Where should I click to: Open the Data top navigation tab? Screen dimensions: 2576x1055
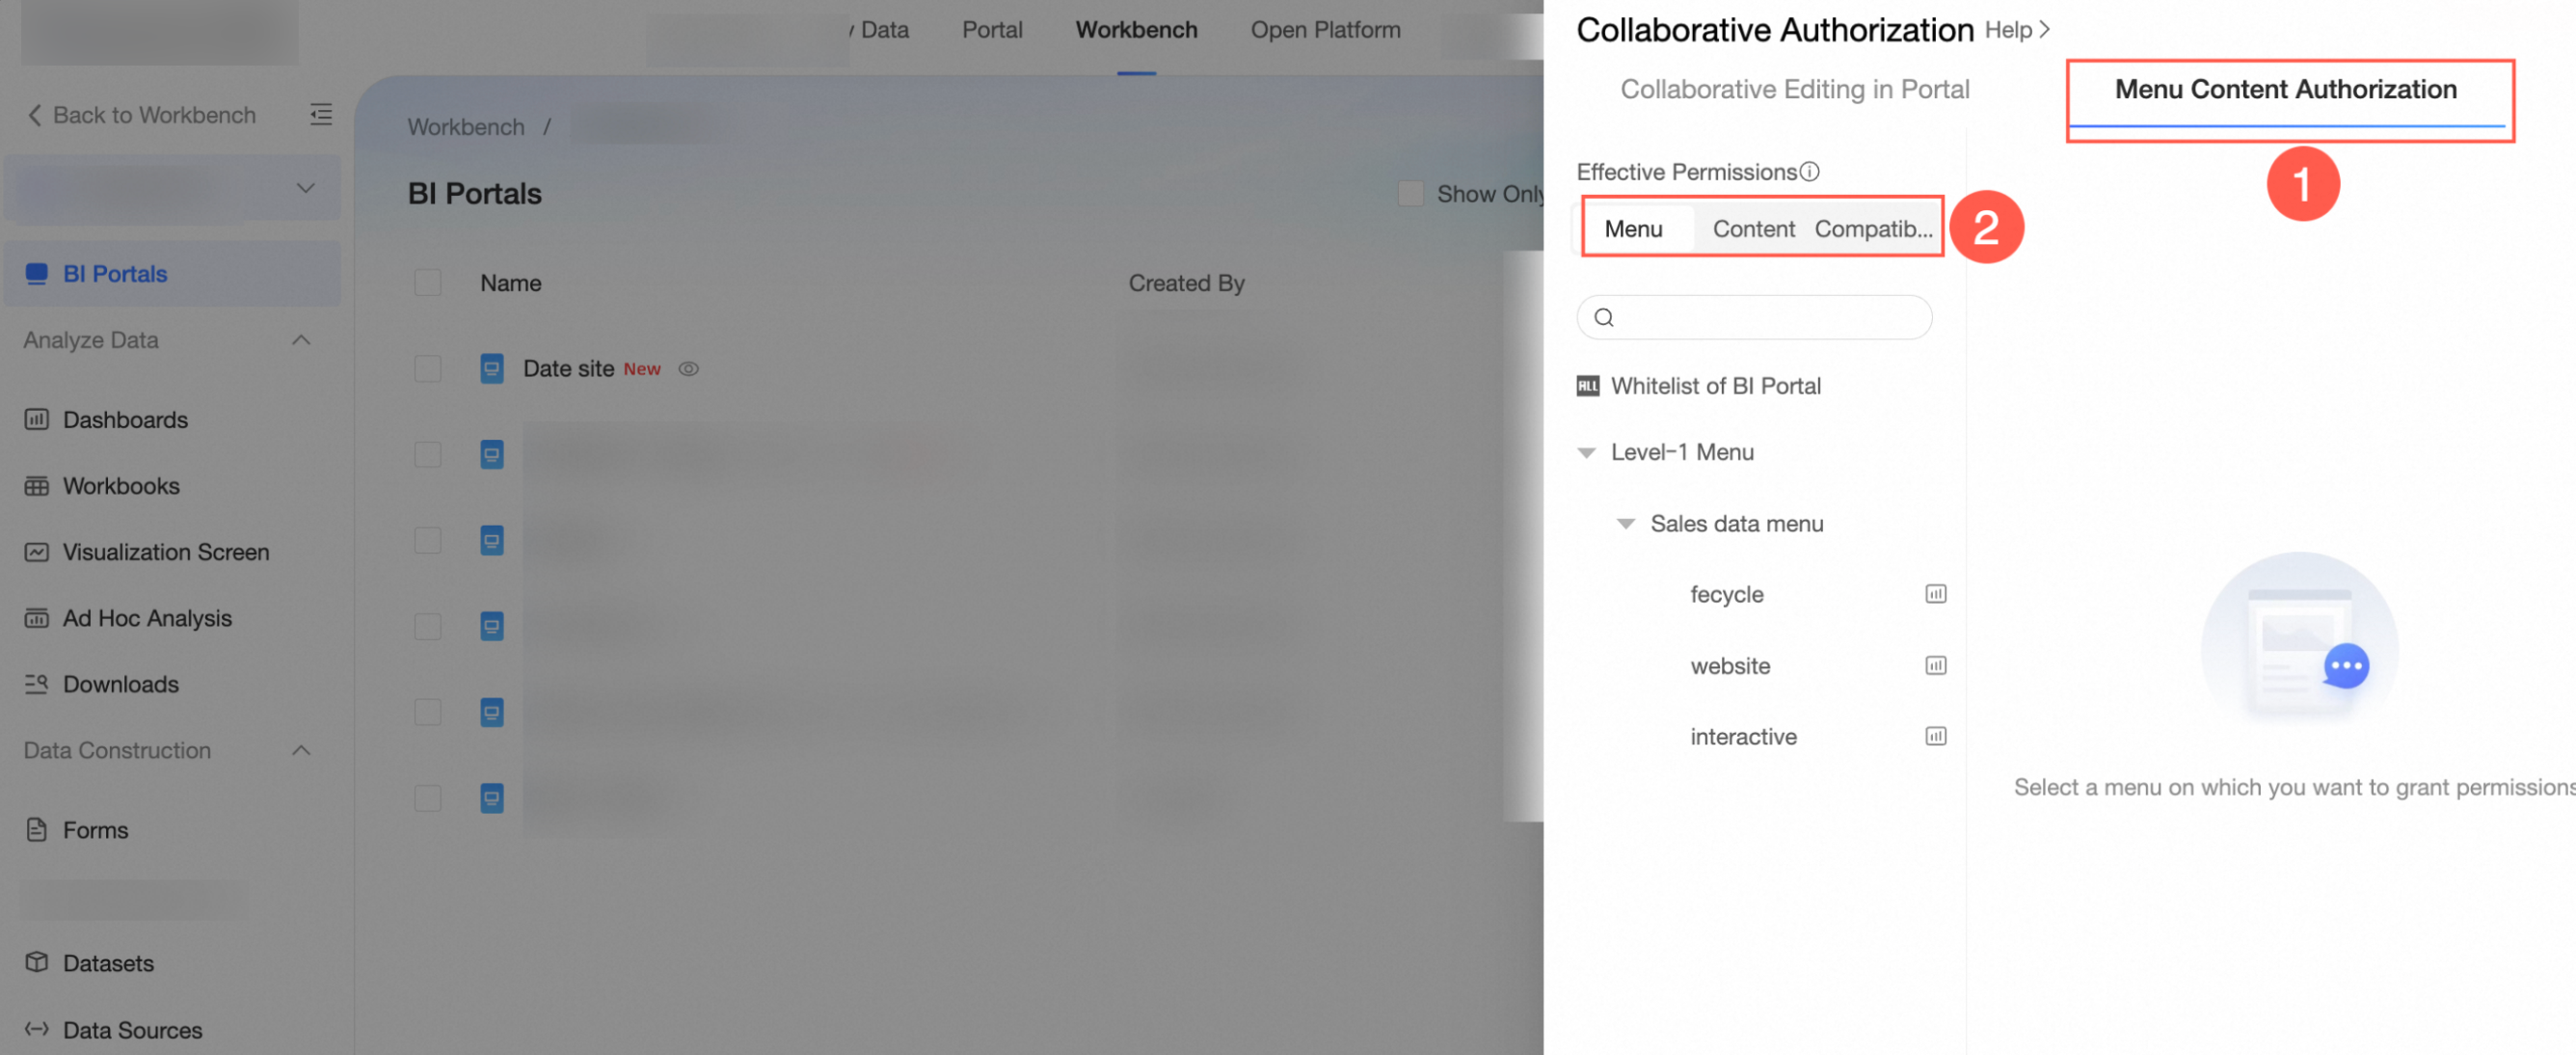[884, 30]
